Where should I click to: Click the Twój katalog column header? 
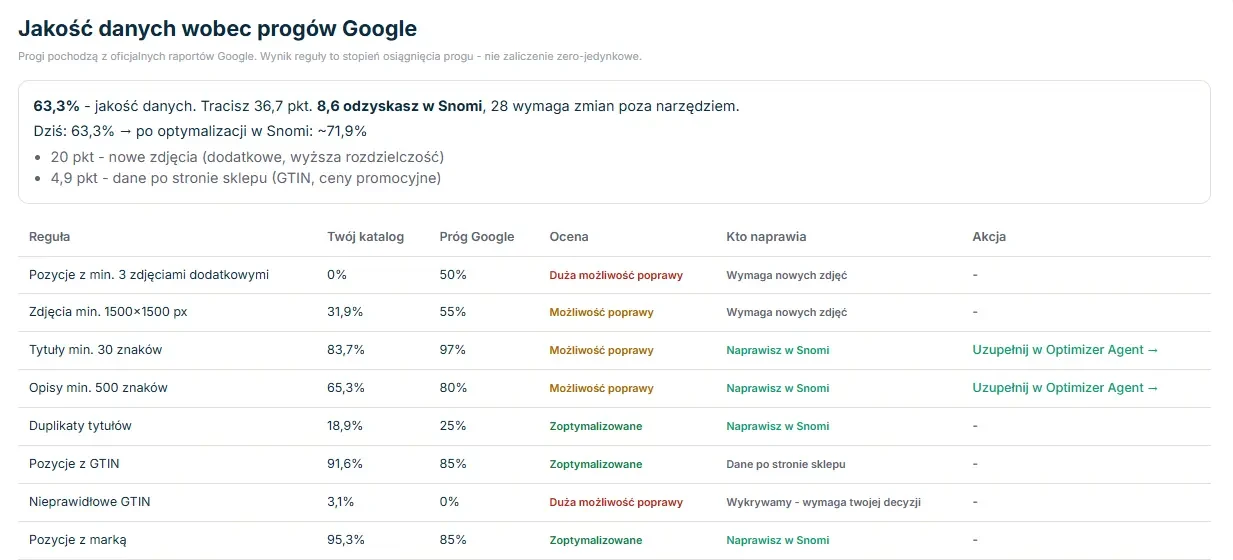tap(365, 237)
